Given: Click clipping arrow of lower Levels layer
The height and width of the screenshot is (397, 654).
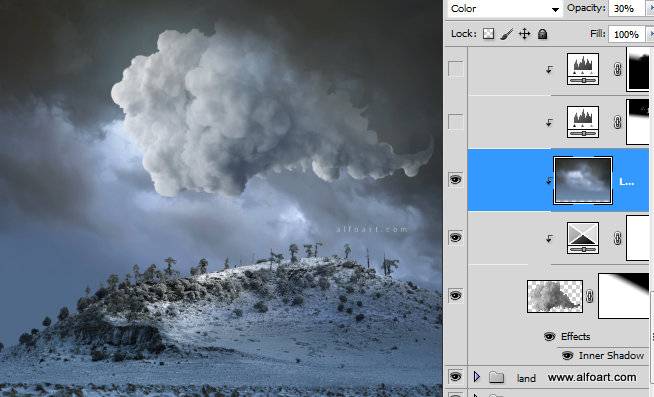Looking at the screenshot, I should 550,123.
